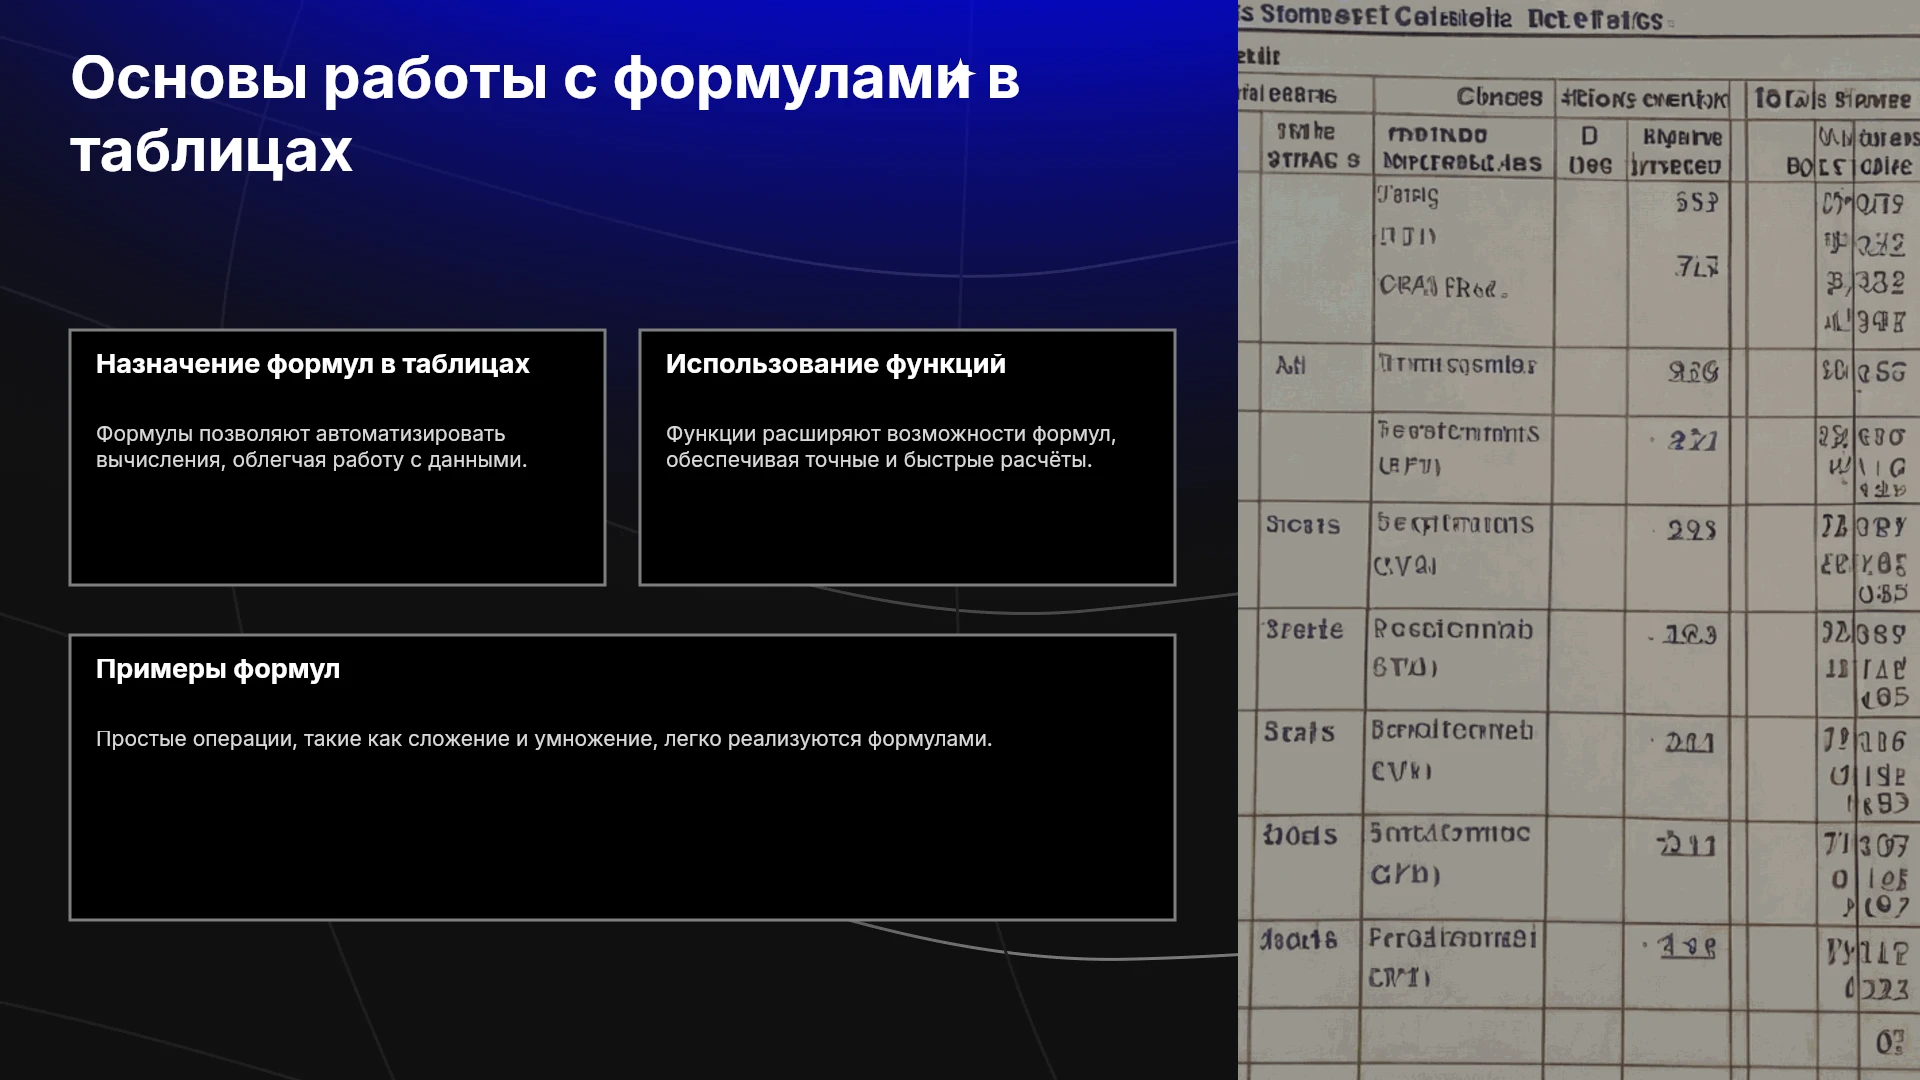Click the 'CRAJ FRoe' cell in the table image
1920x1080 pixels.
pos(1443,287)
